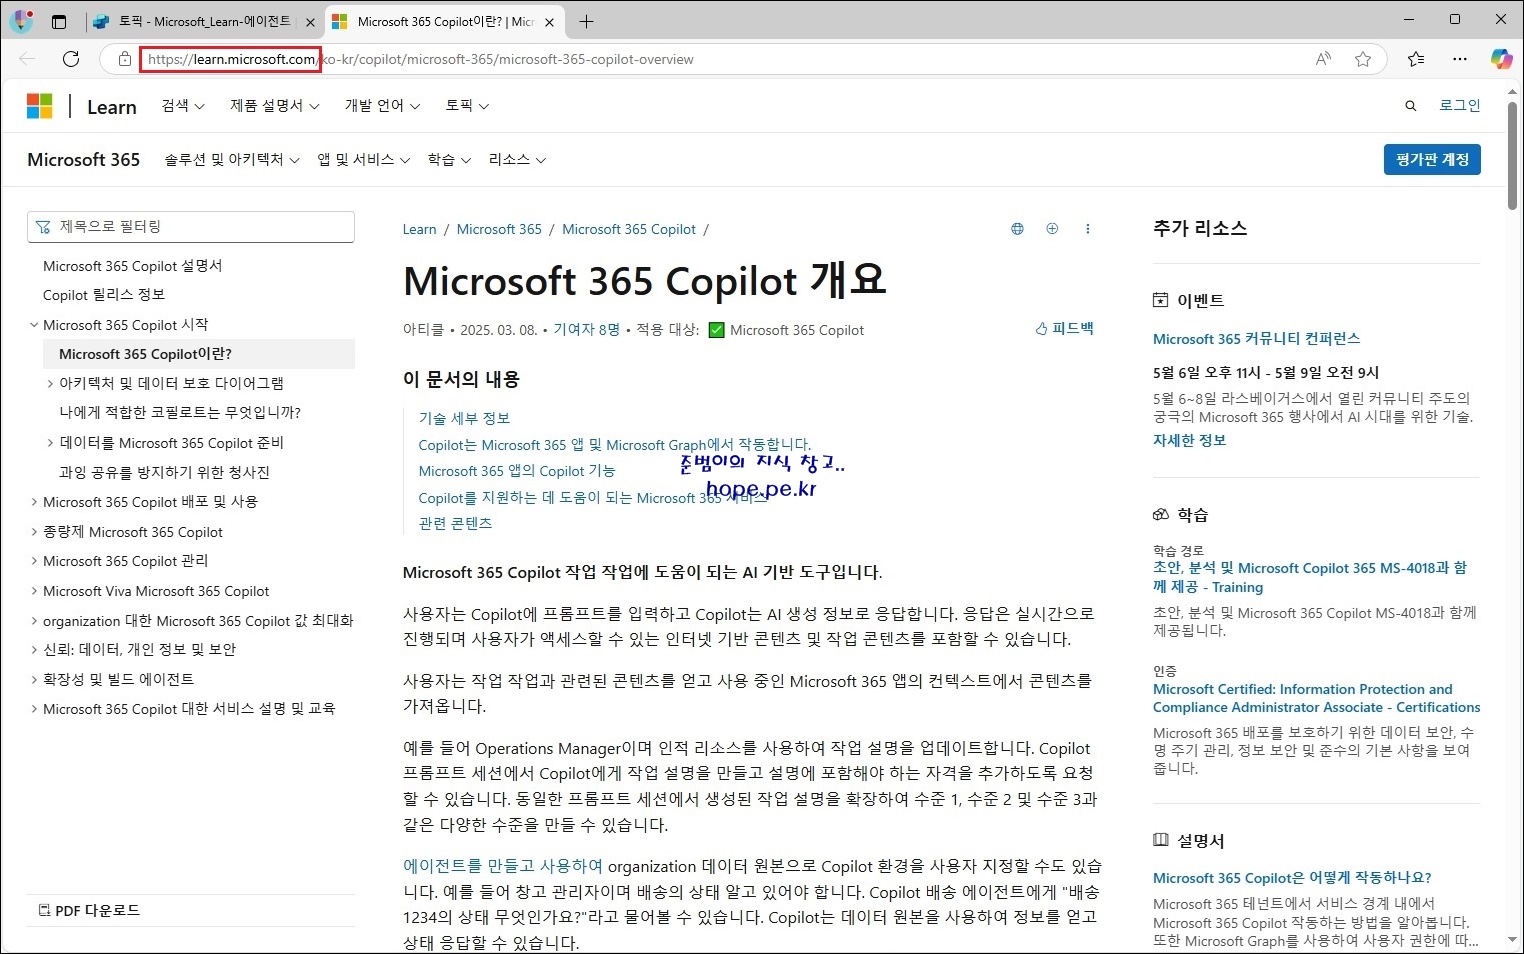The width and height of the screenshot is (1524, 954).
Task: Open 과잉 공유를 방지하기 위한 청사진
Action: coord(164,472)
